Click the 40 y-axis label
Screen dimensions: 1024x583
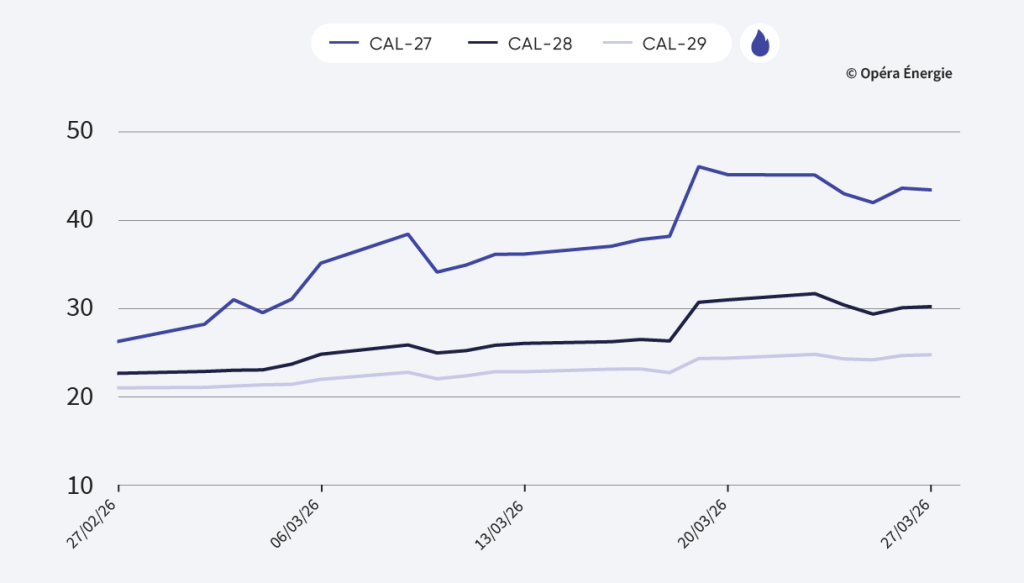[x=78, y=220]
